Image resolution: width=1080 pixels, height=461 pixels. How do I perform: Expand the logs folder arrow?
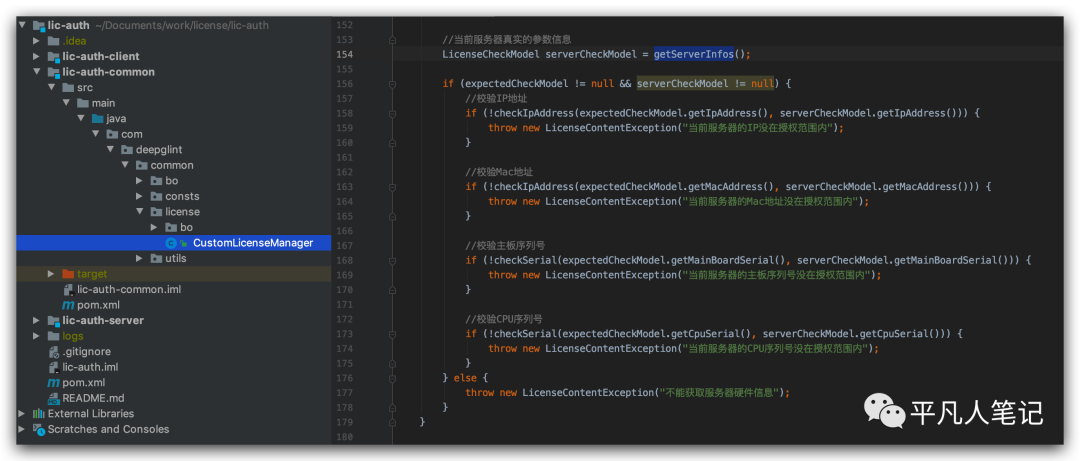pyautogui.click(x=37, y=336)
